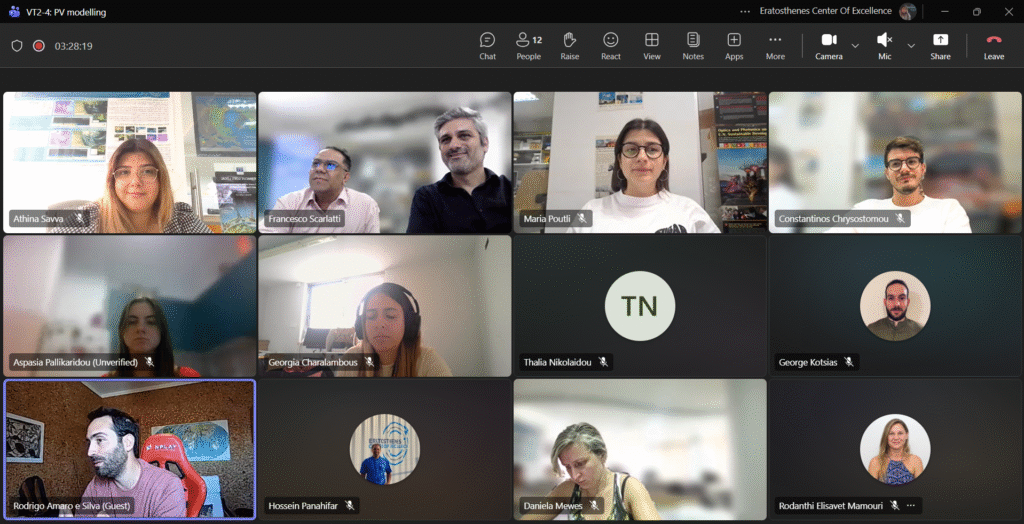
Task: Expand the Camera options dropdown arrow
Action: (855, 46)
